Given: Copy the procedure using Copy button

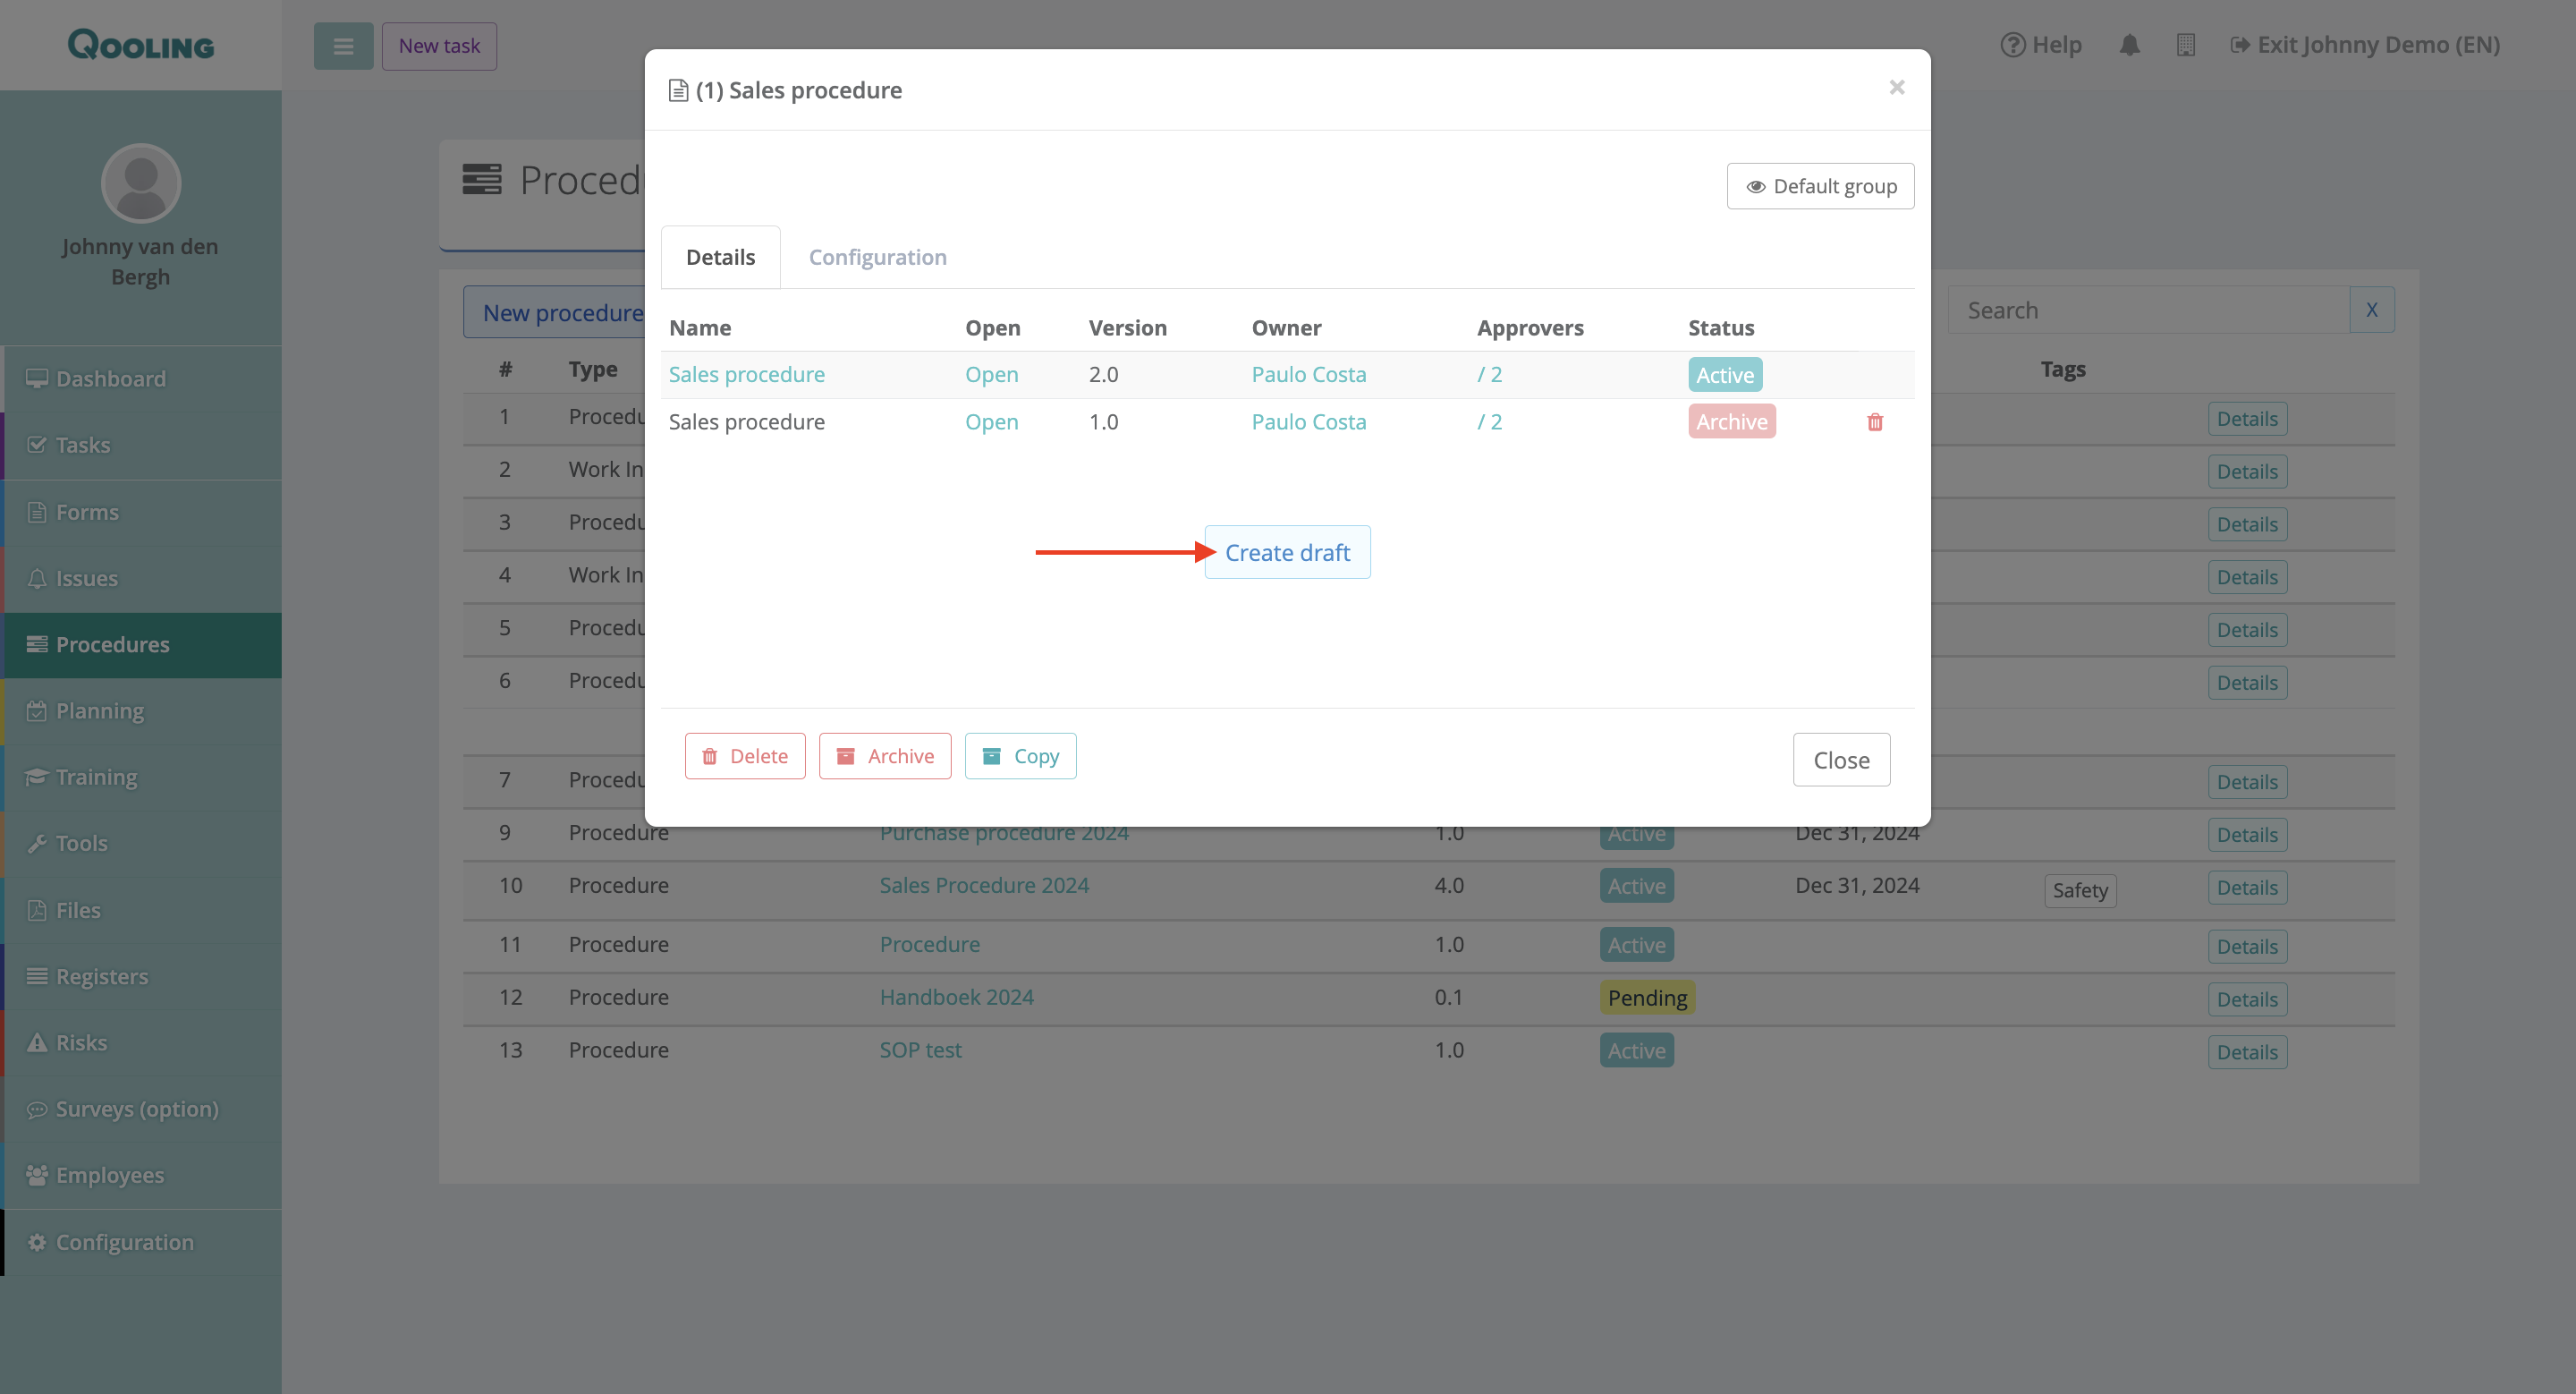Looking at the screenshot, I should (1020, 756).
